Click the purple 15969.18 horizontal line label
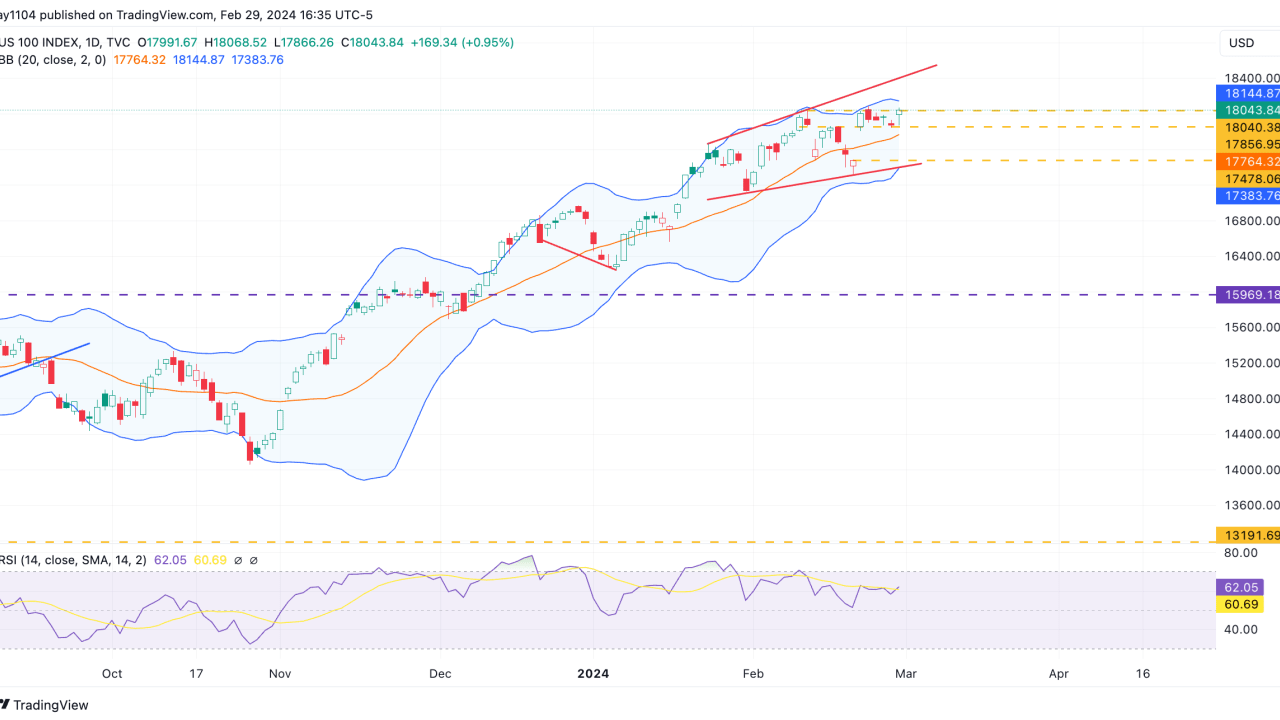 pyautogui.click(x=1247, y=295)
